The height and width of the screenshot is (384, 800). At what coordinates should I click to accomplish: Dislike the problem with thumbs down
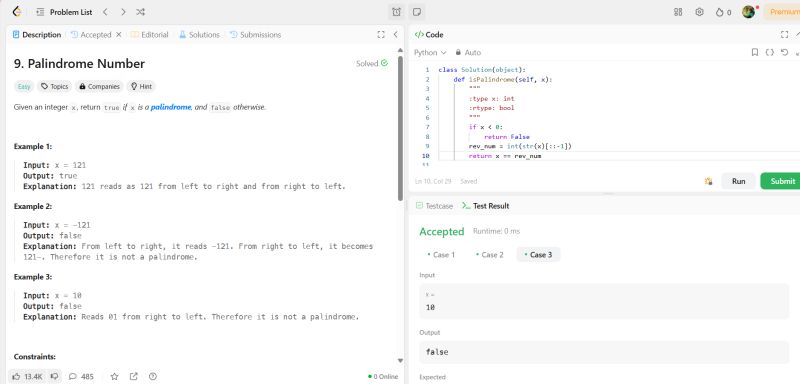[x=55, y=376]
